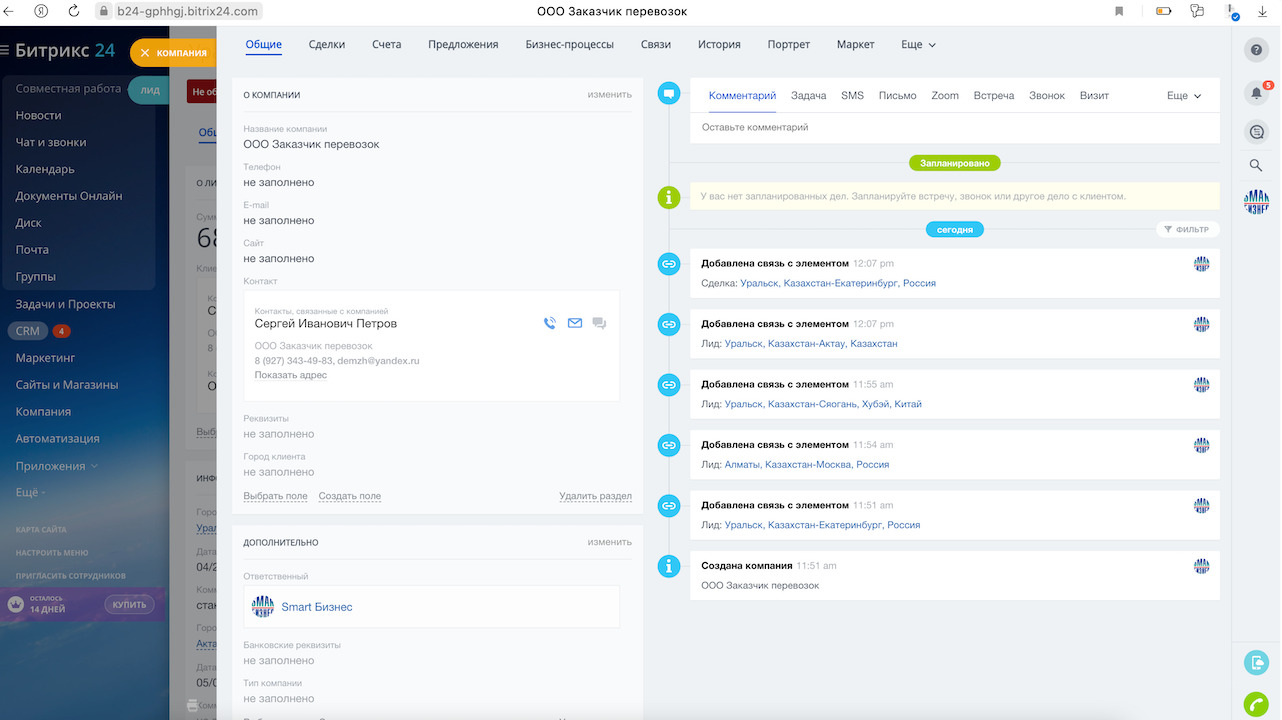This screenshot has height=720, width=1282.
Task: Click Показать адрес link
Action: [x=290, y=375]
